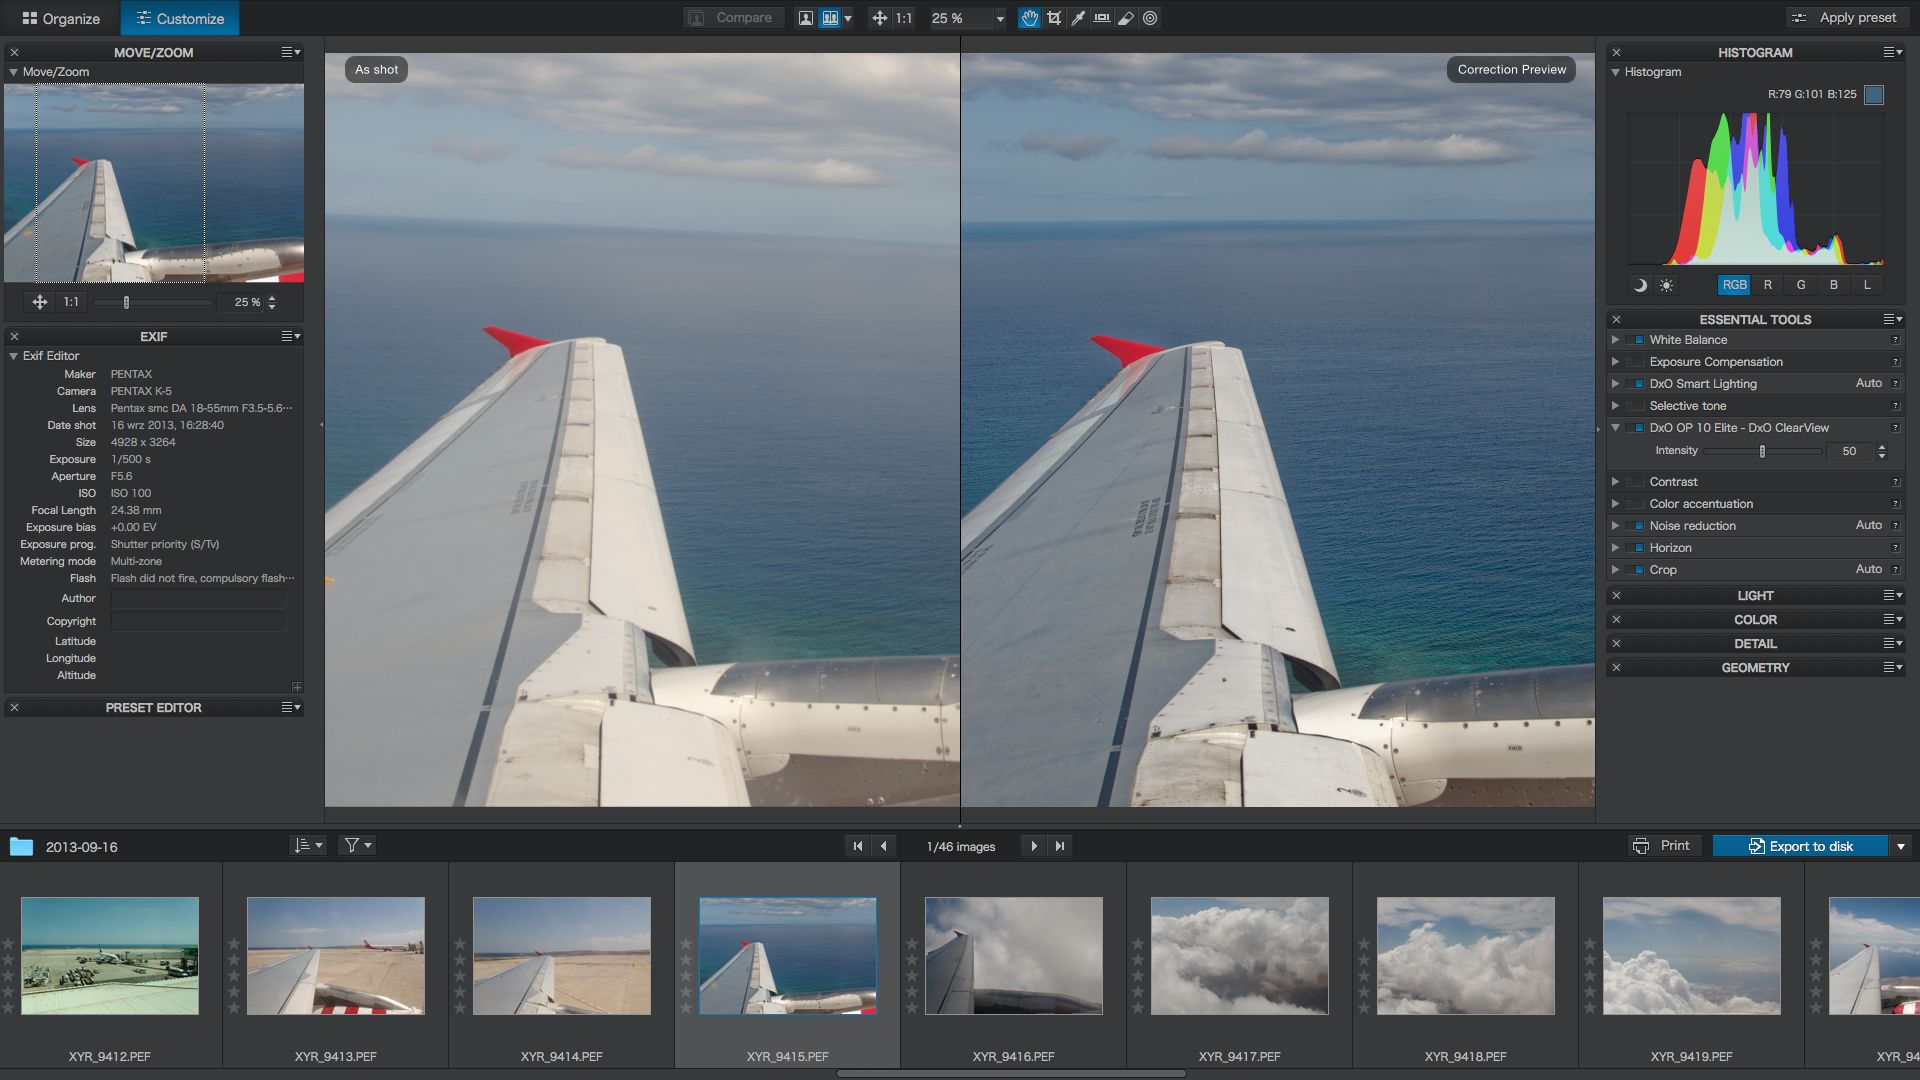Click the 1:1 zoom button in toolbar
1920x1080 pixels.
pos(904,18)
